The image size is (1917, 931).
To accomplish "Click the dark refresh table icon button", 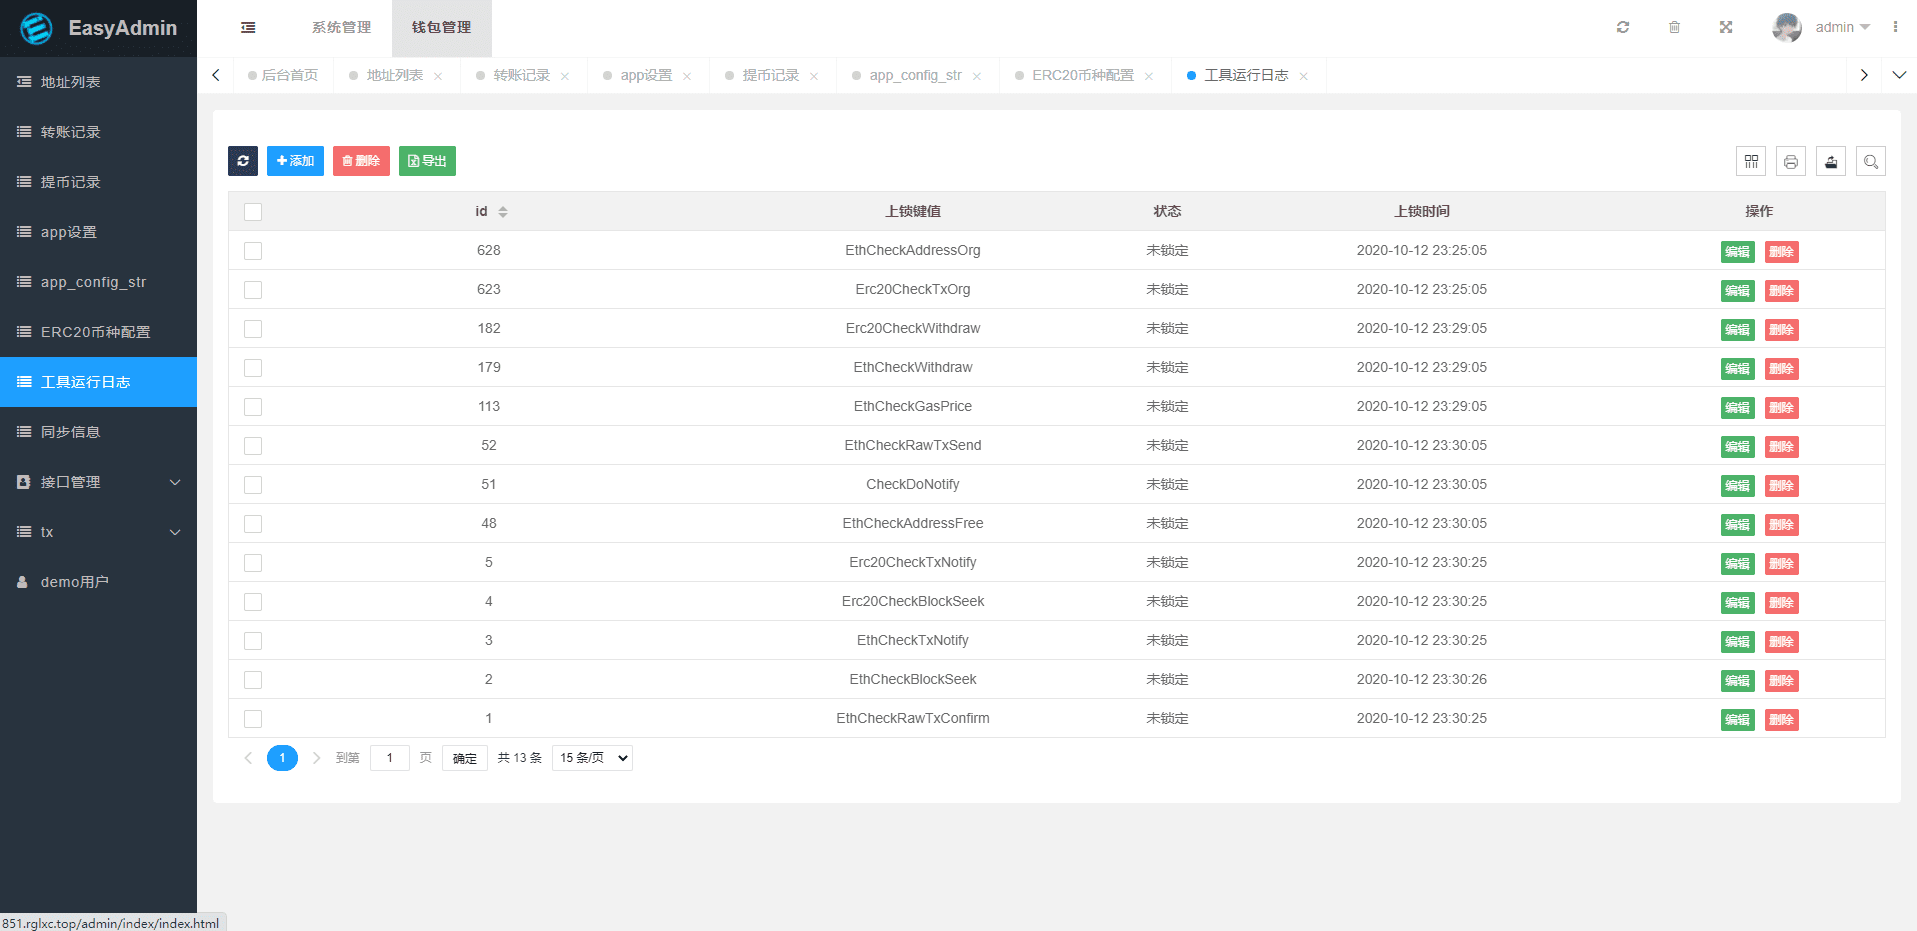I will 243,161.
